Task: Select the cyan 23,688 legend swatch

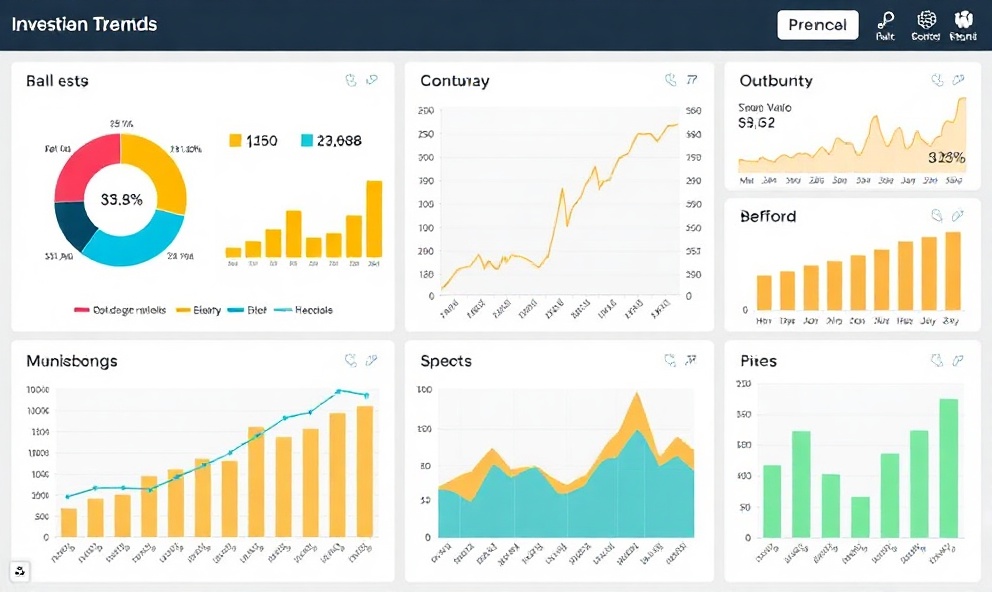Action: click(307, 140)
